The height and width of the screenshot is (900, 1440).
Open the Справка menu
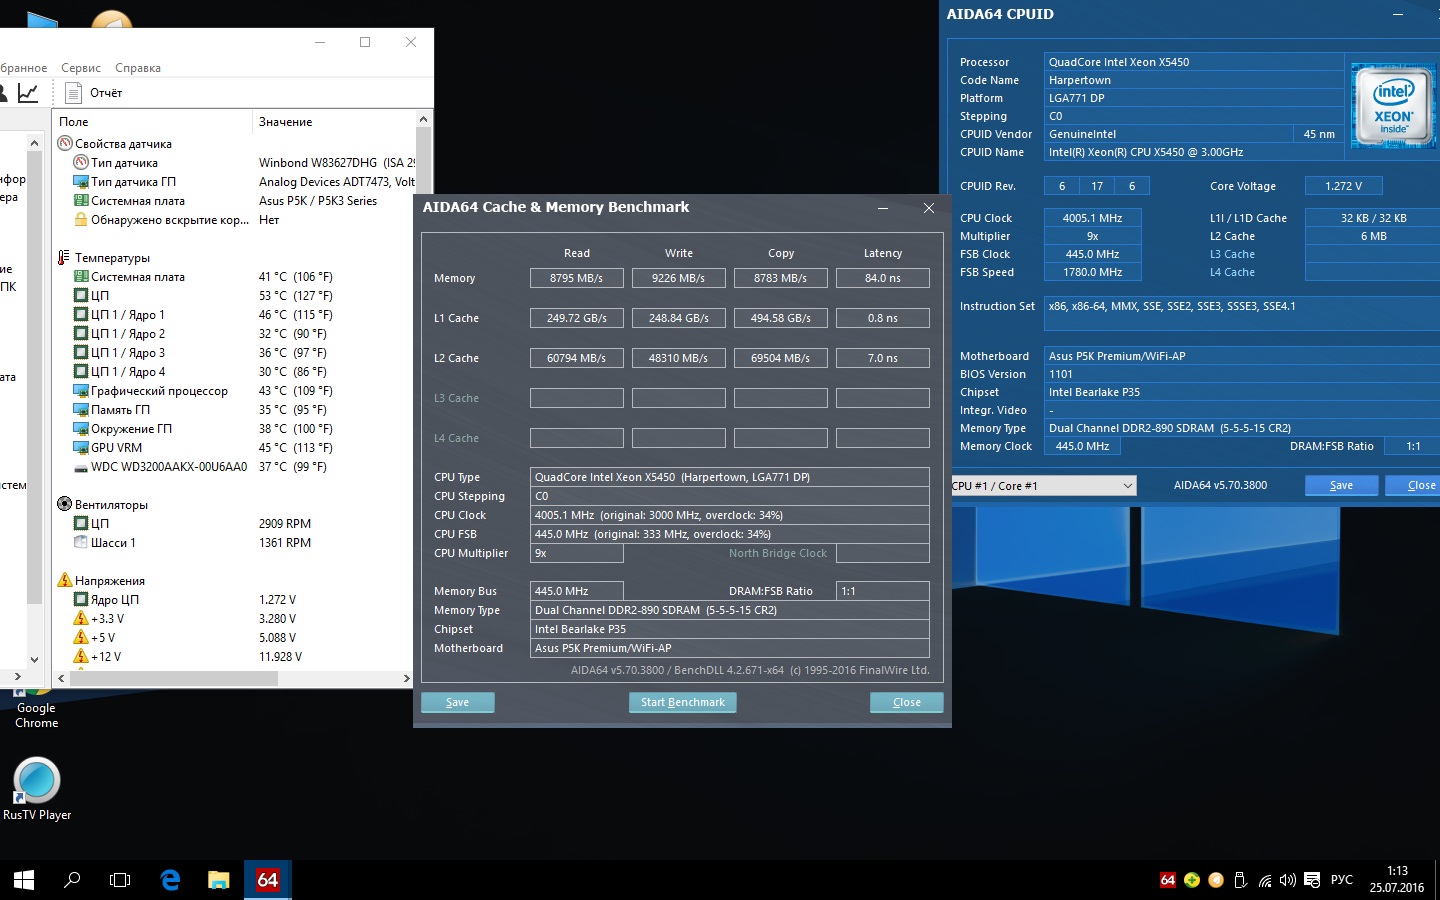138,68
